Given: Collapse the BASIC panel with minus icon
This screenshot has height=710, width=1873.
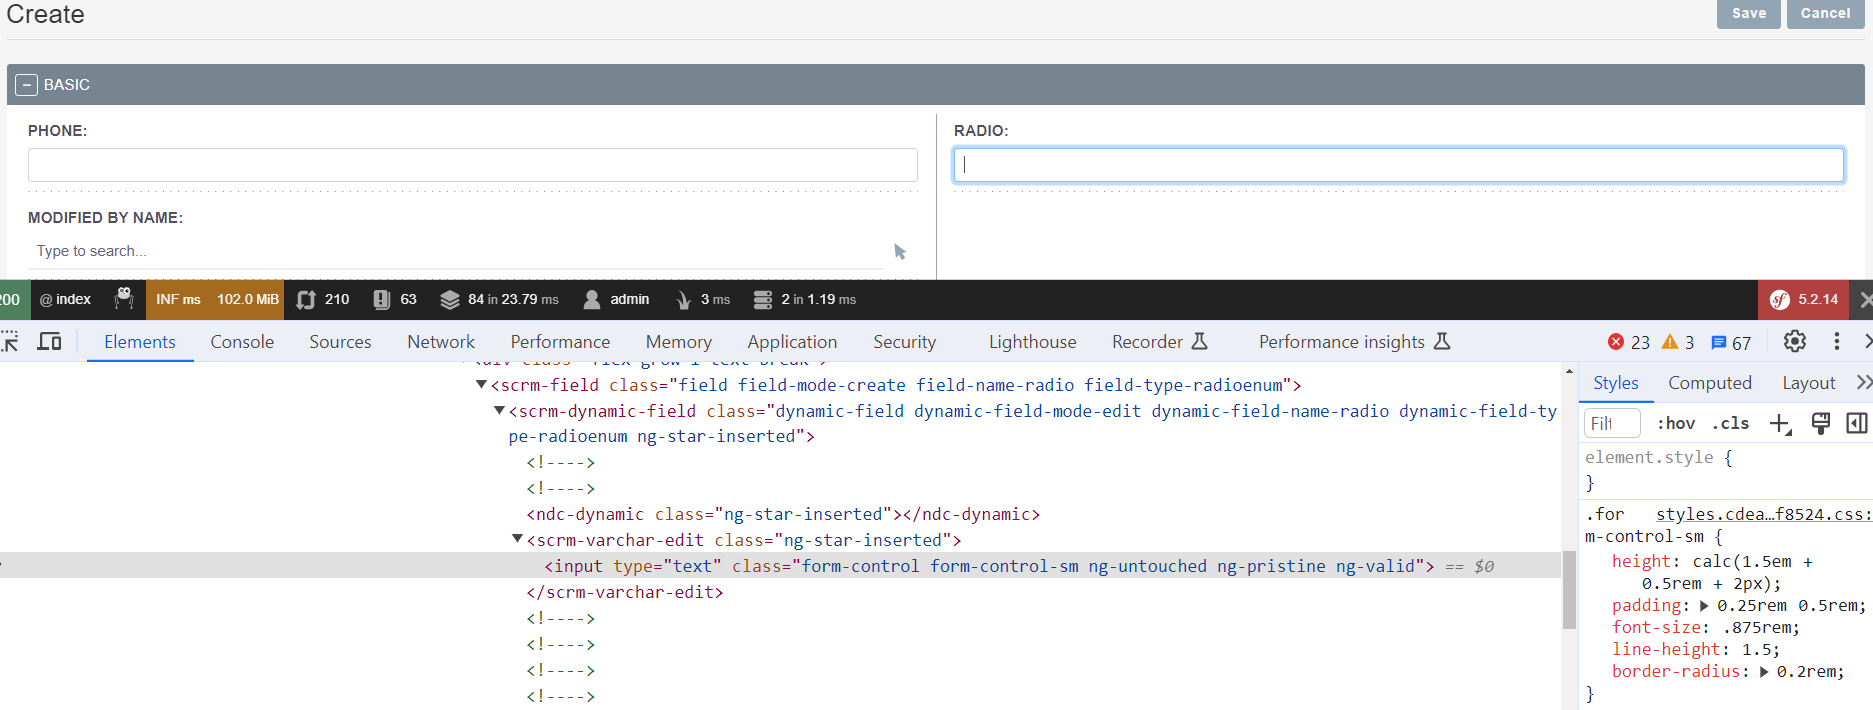Looking at the screenshot, I should click(27, 85).
